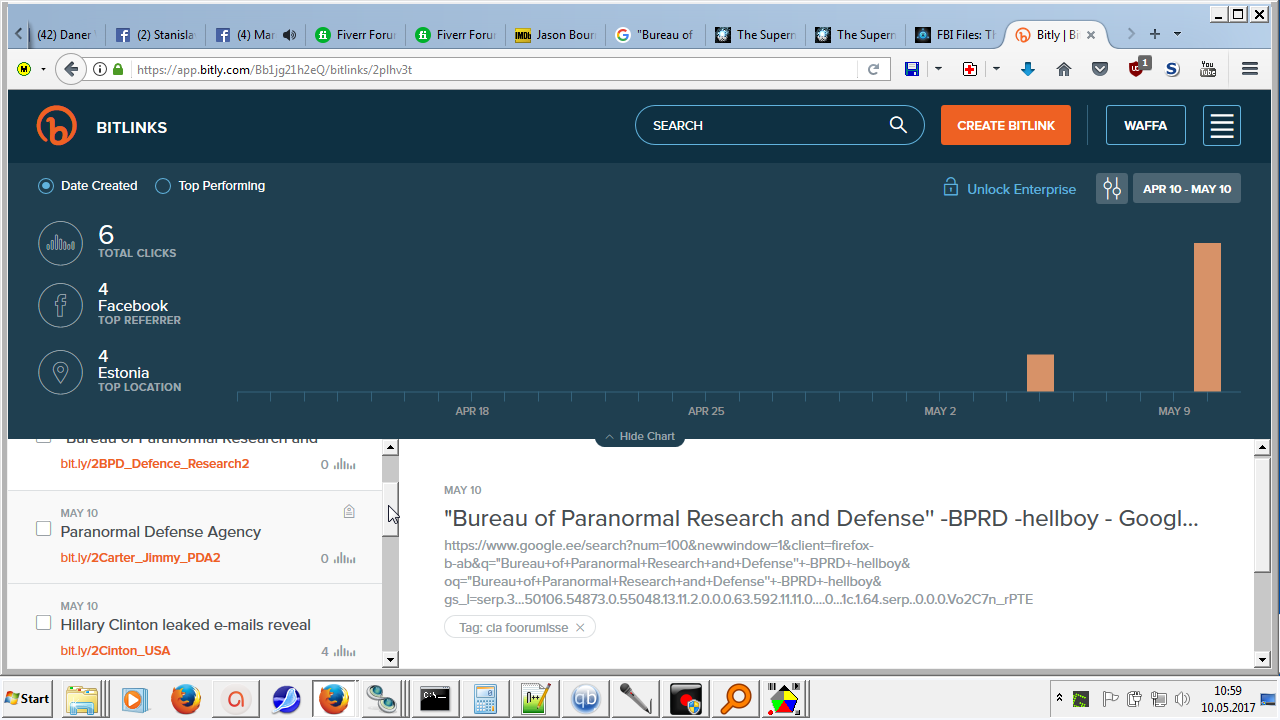Check the Paranormal Defense Agency checkbox

coord(43,529)
